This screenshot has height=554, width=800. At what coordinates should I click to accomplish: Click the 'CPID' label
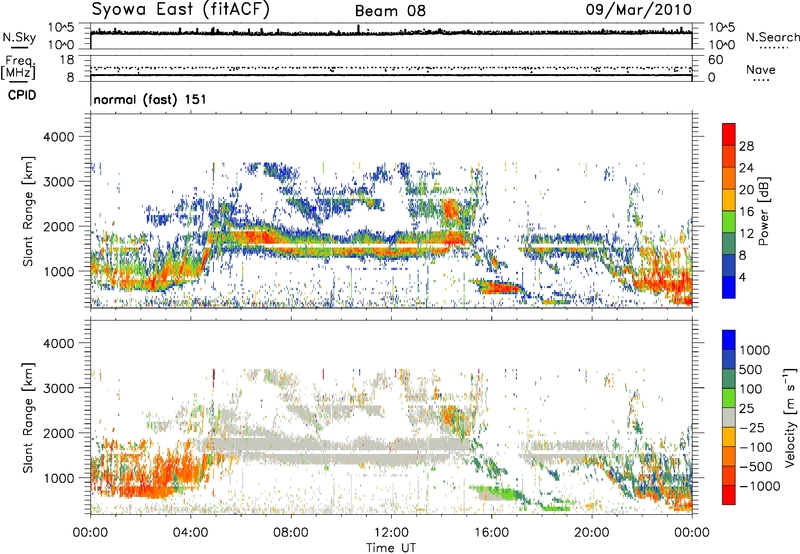pyautogui.click(x=22, y=95)
